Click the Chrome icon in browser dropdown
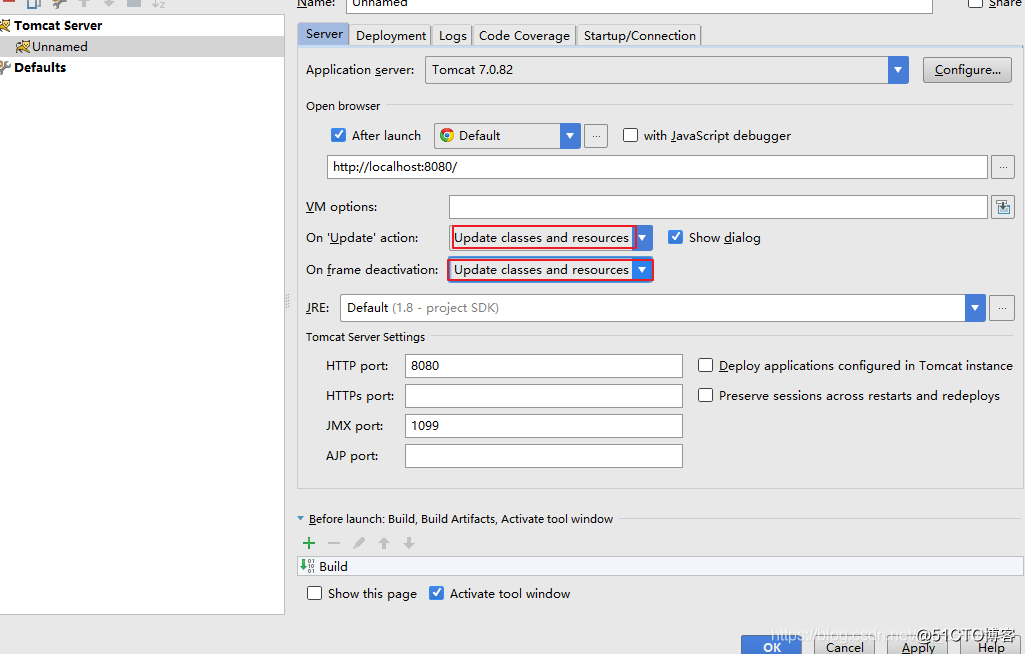 tap(447, 135)
